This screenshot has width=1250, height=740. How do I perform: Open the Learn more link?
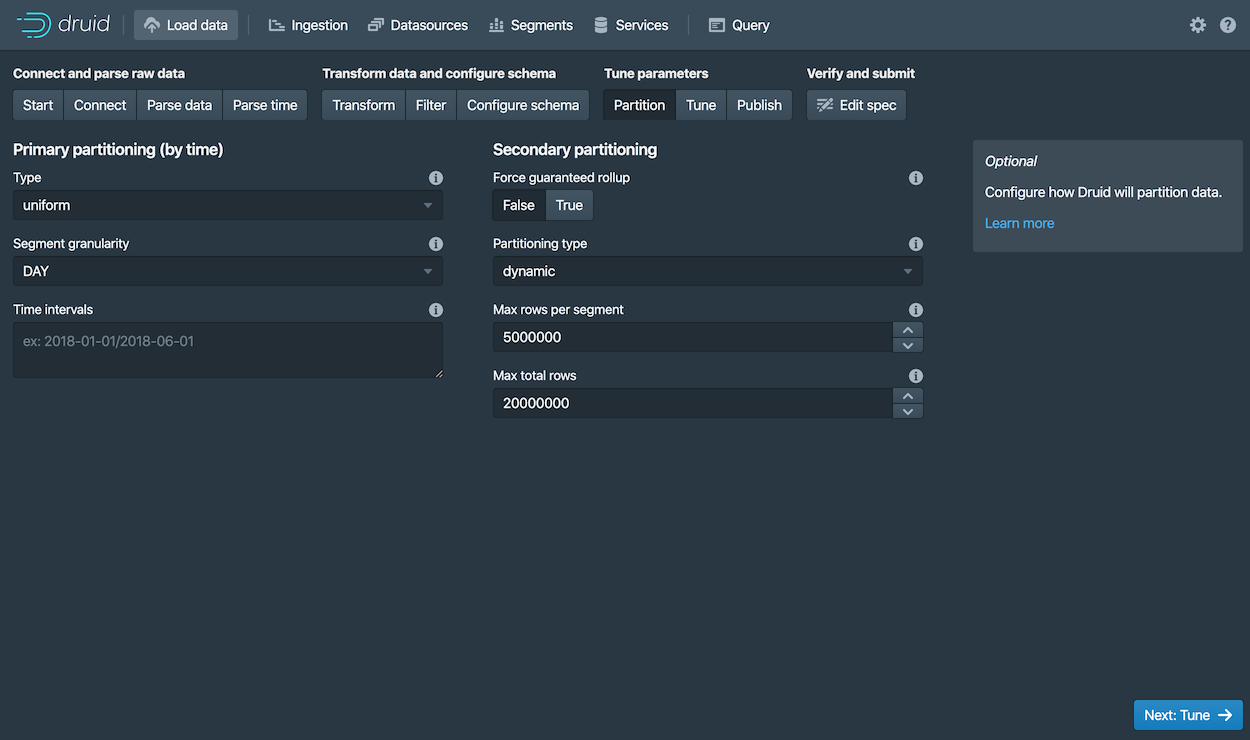[x=1019, y=223]
